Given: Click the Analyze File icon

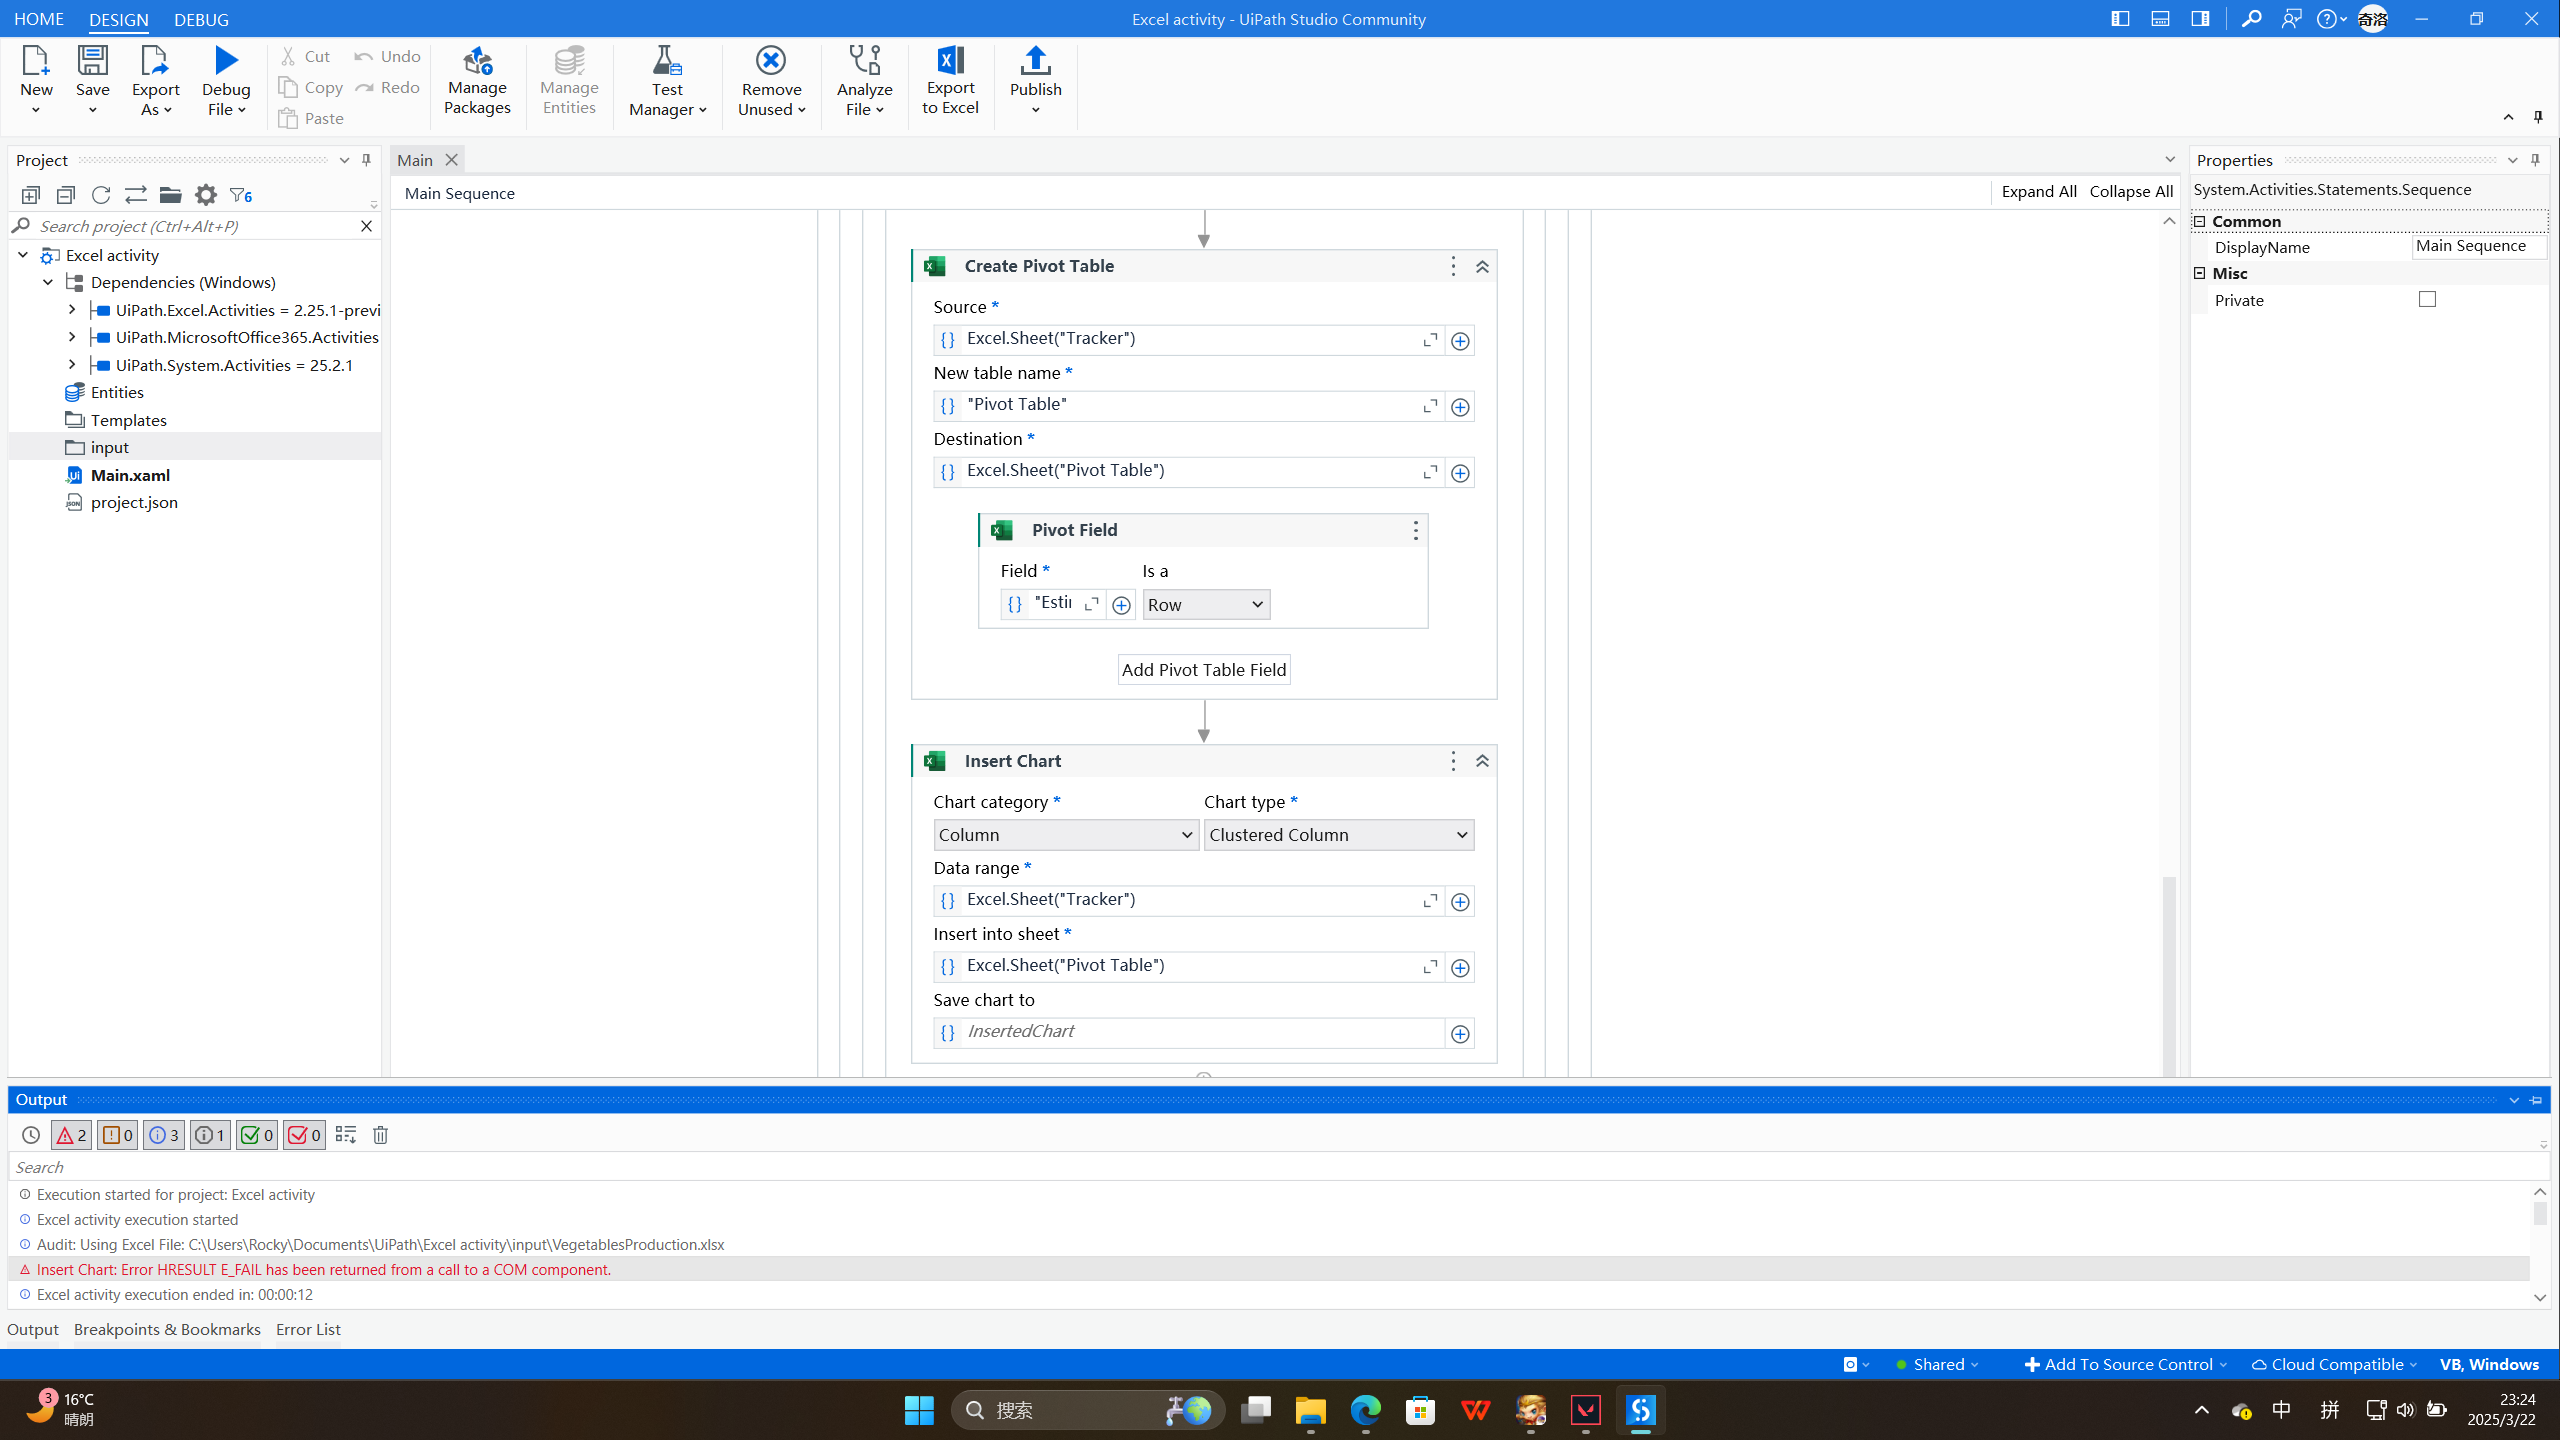Looking at the screenshot, I should 864,61.
